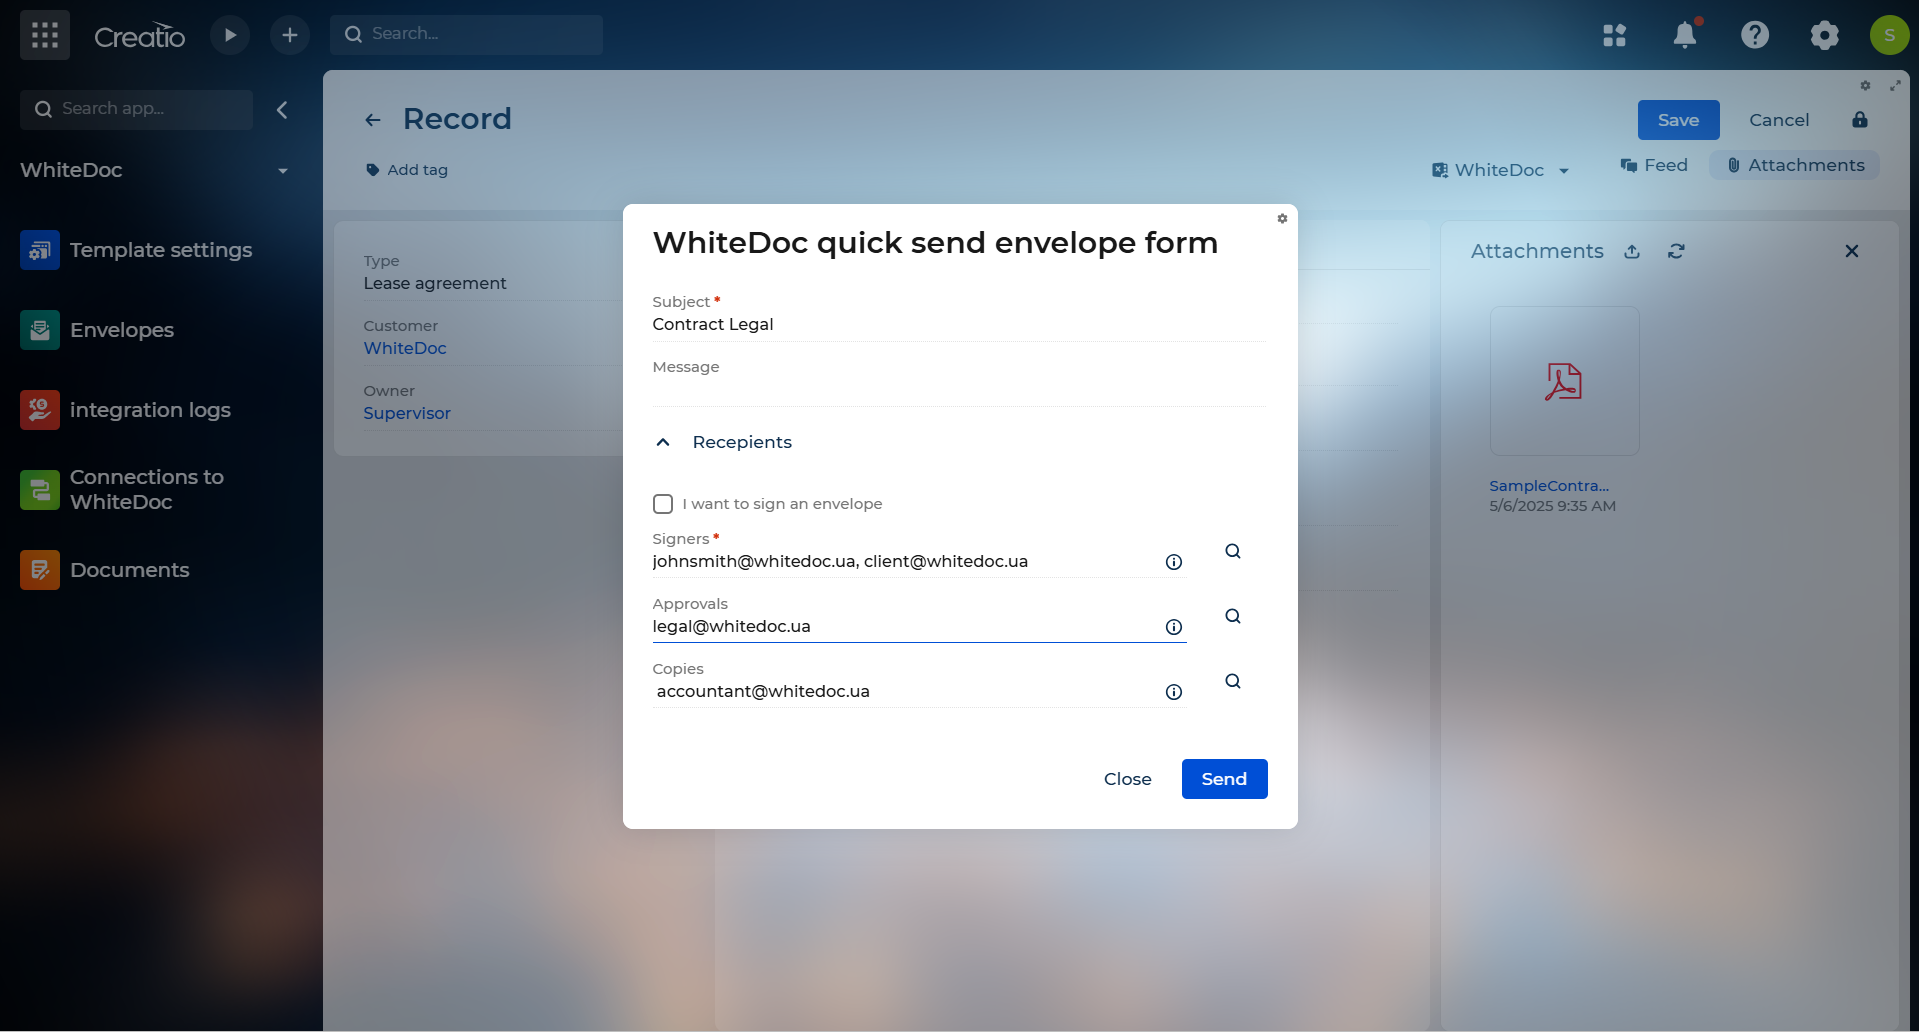This screenshot has height=1032, width=1919.
Task: Open Connections to WhiteDoc section
Action: point(122,490)
